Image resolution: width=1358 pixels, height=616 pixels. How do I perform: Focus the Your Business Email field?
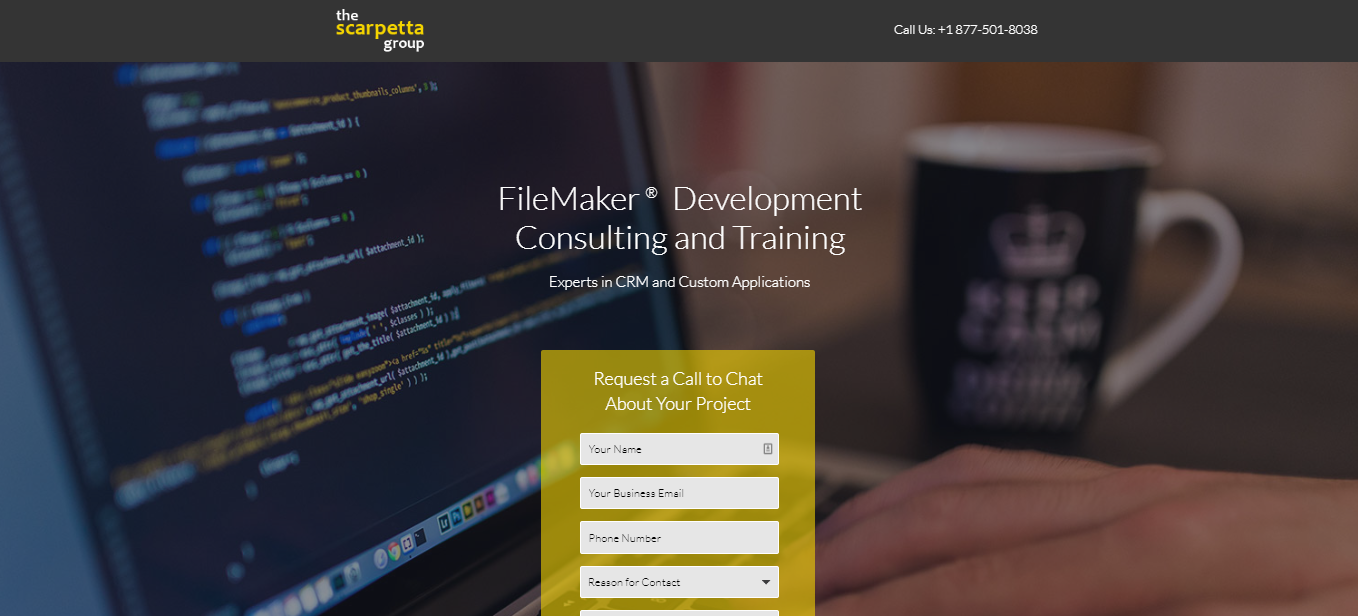tap(679, 493)
